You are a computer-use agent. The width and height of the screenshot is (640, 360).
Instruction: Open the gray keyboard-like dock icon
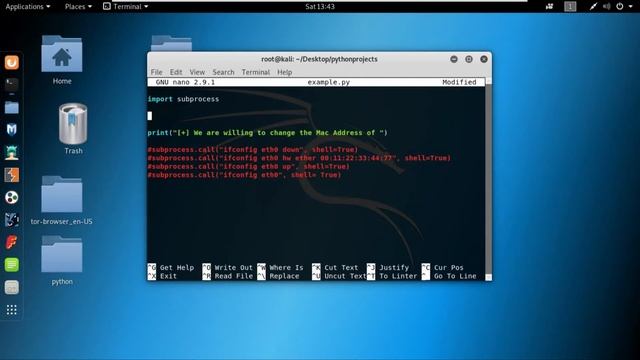(x=12, y=287)
